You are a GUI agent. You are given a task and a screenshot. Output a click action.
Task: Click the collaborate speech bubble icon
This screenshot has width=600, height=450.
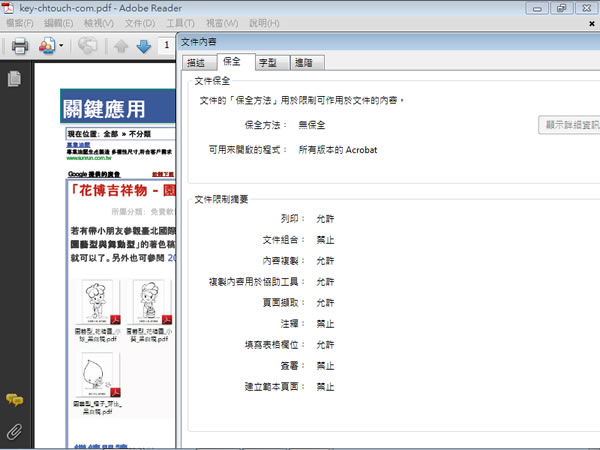pos(88,46)
